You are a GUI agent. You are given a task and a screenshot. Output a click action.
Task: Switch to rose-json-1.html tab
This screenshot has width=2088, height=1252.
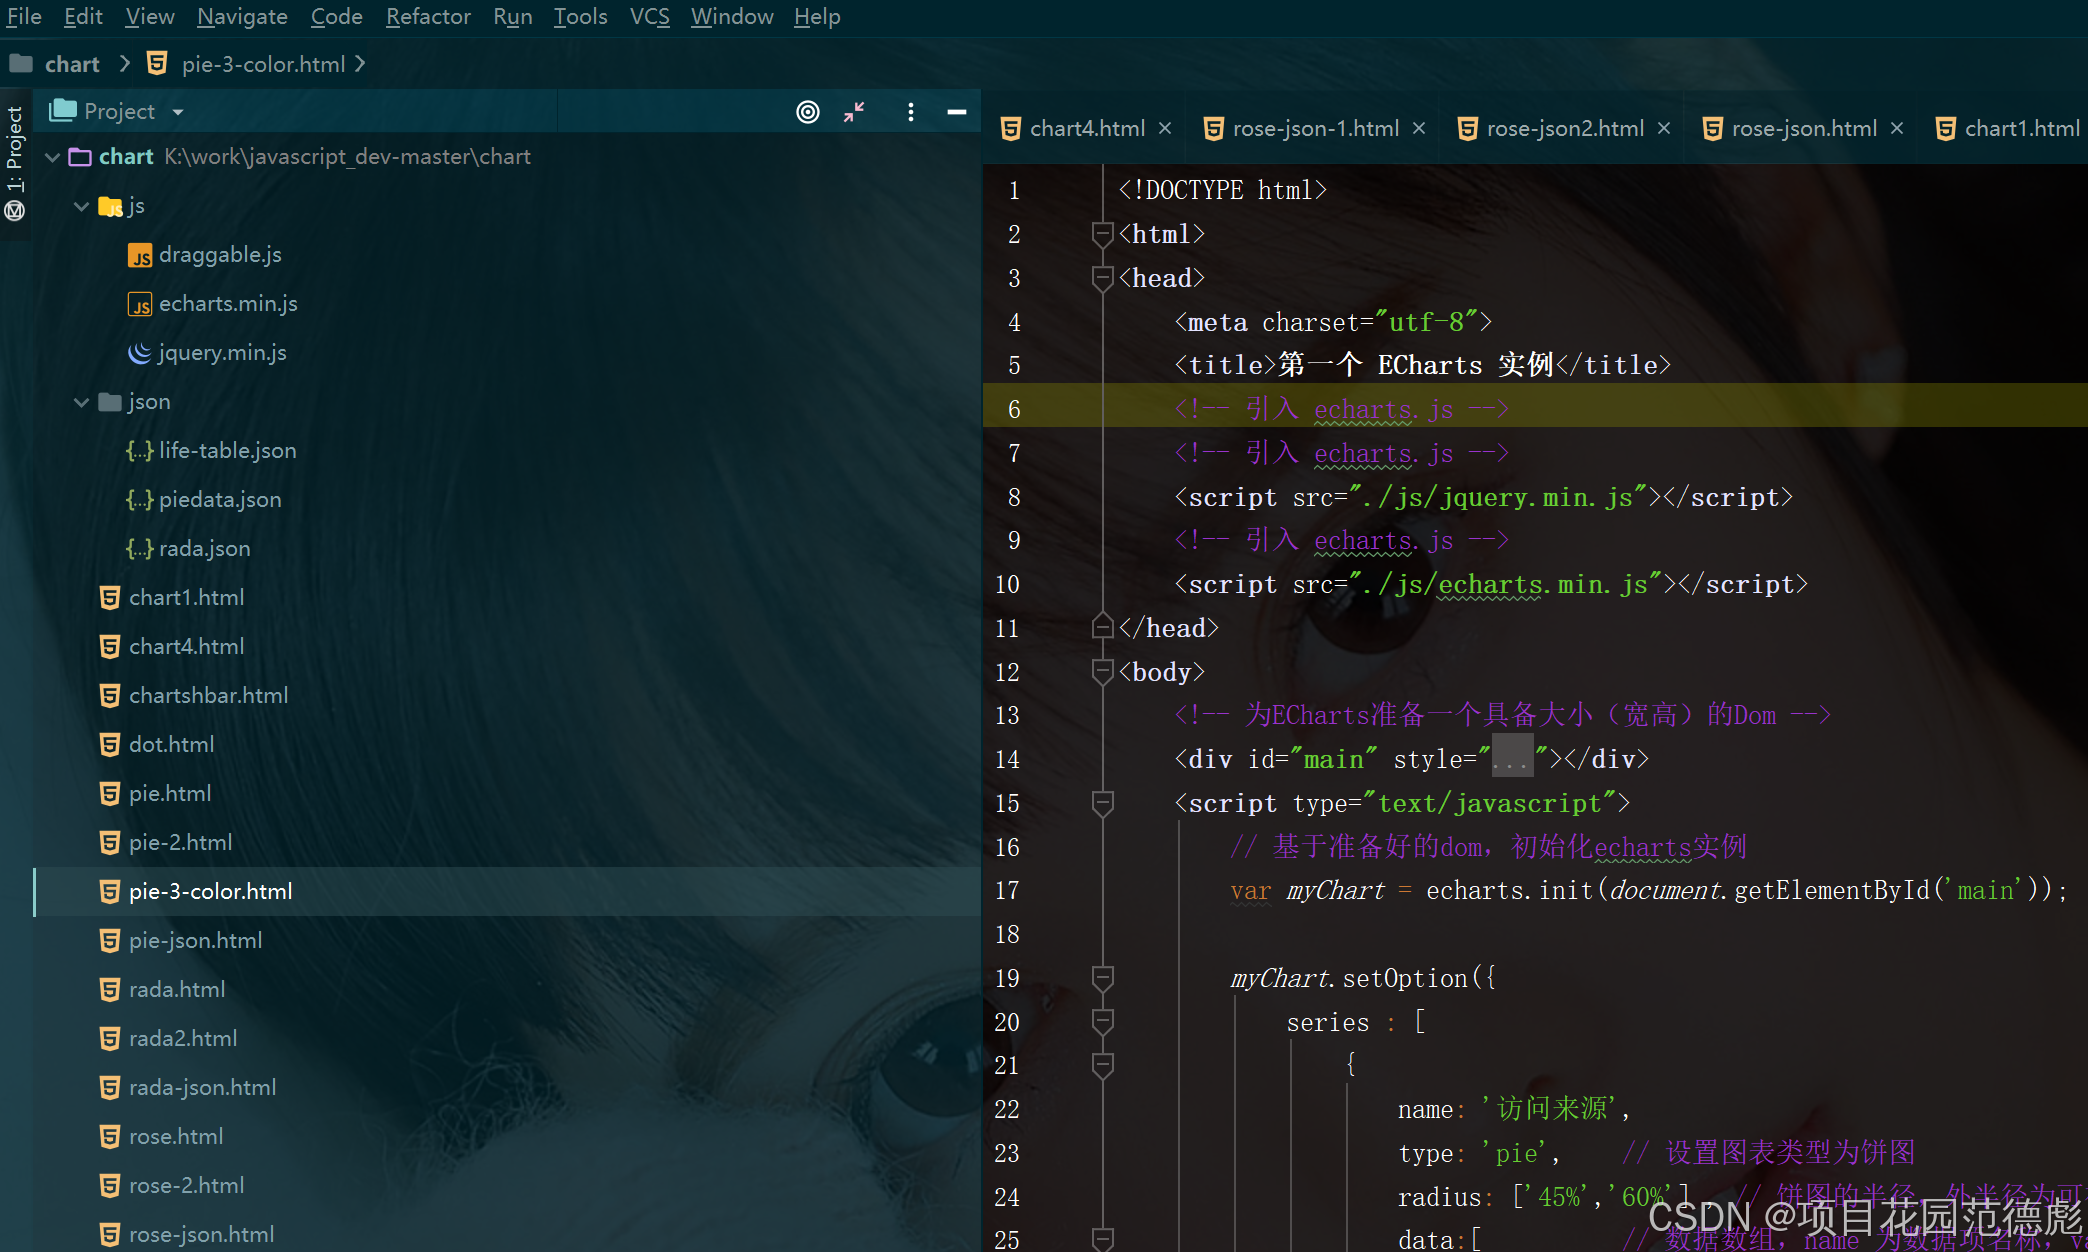coord(1314,128)
